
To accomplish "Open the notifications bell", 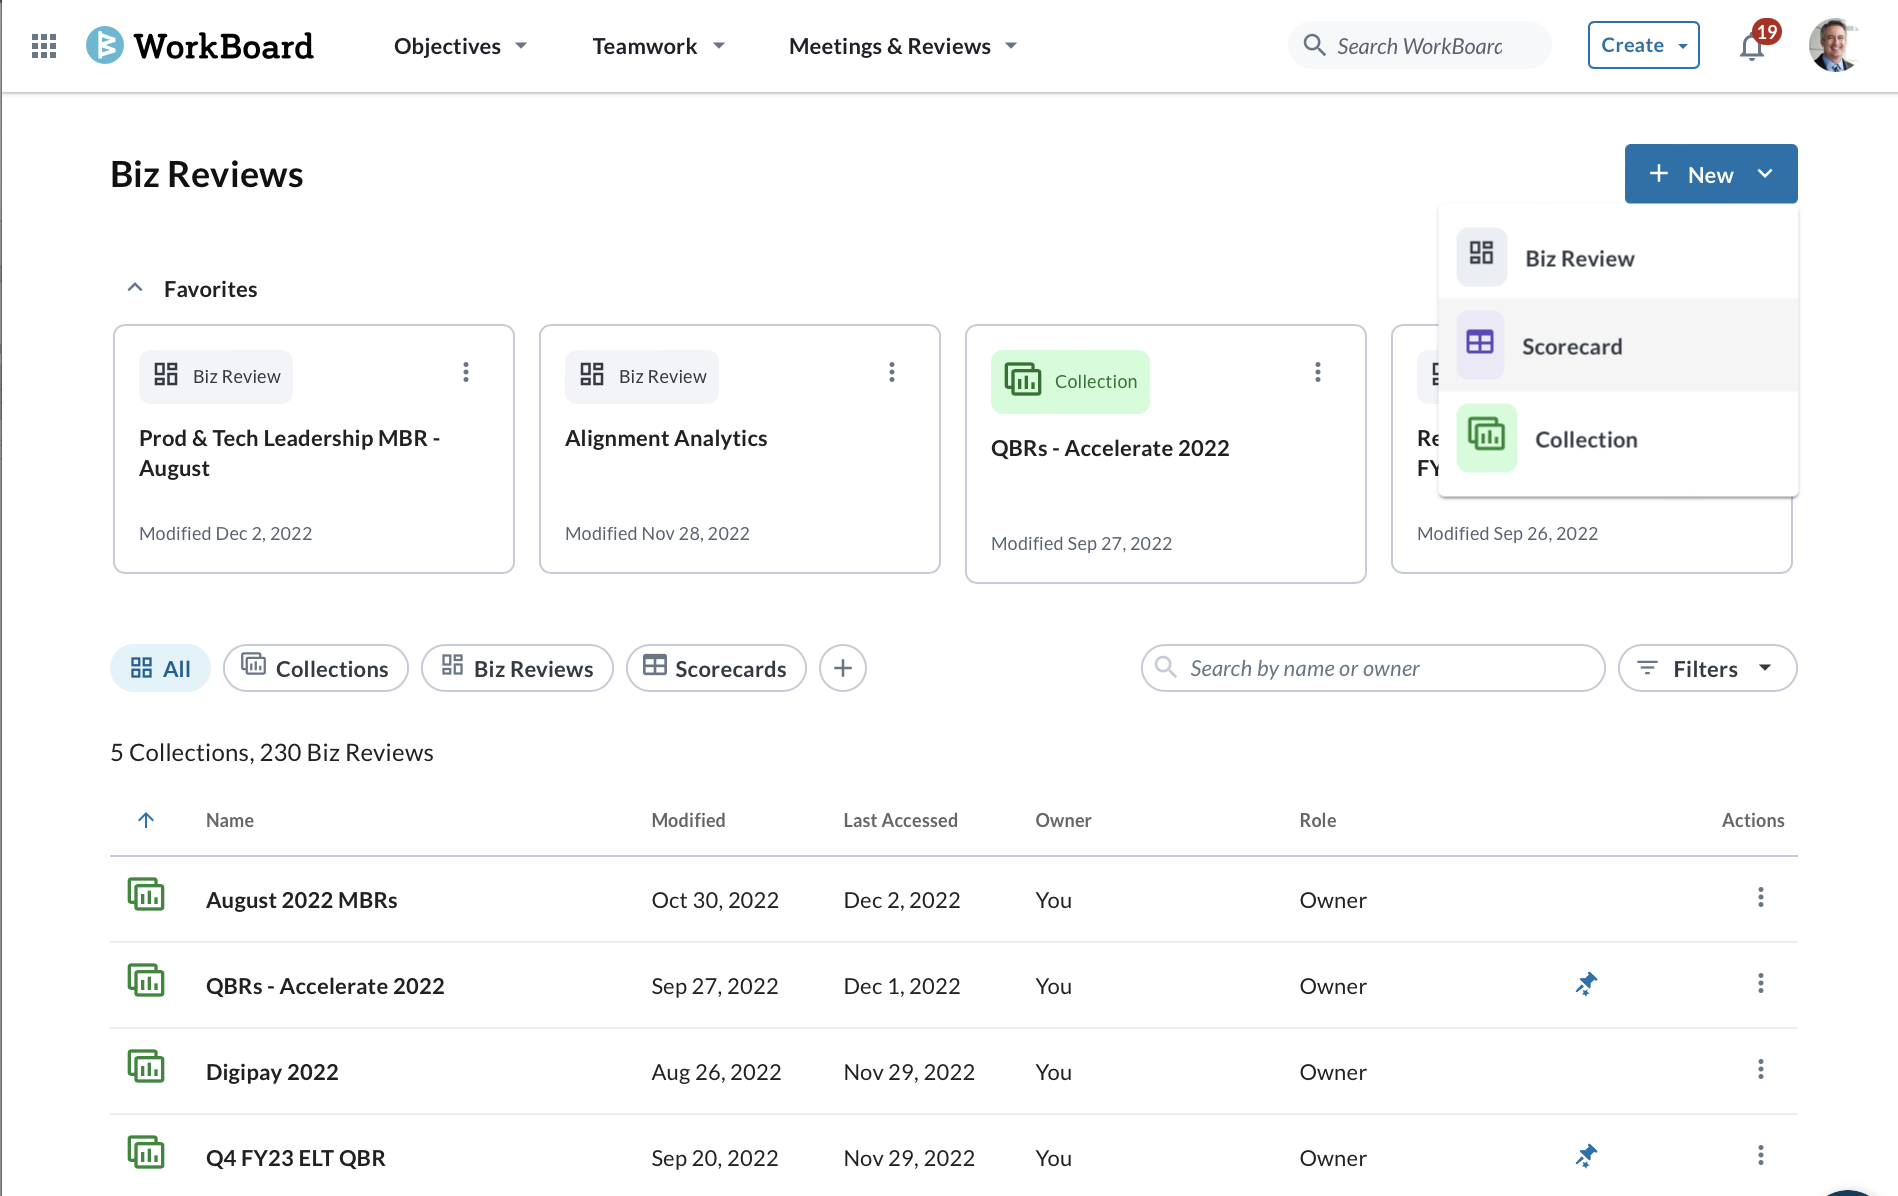I will pyautogui.click(x=1751, y=46).
